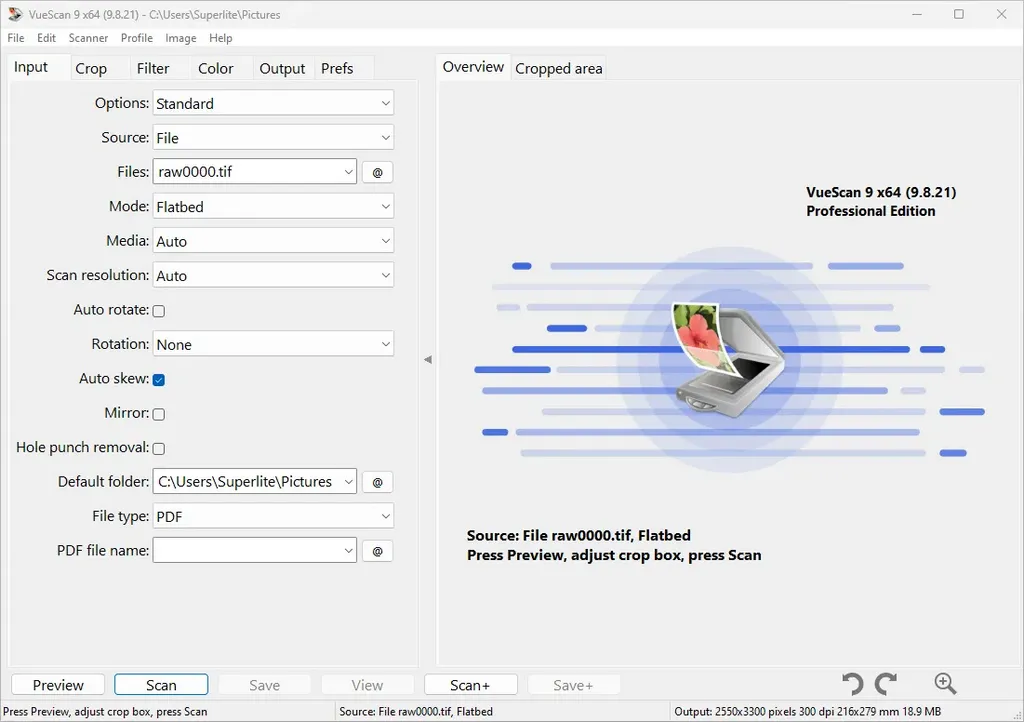Maximize the VueScan window
The width and height of the screenshot is (1024, 722).
959,14
